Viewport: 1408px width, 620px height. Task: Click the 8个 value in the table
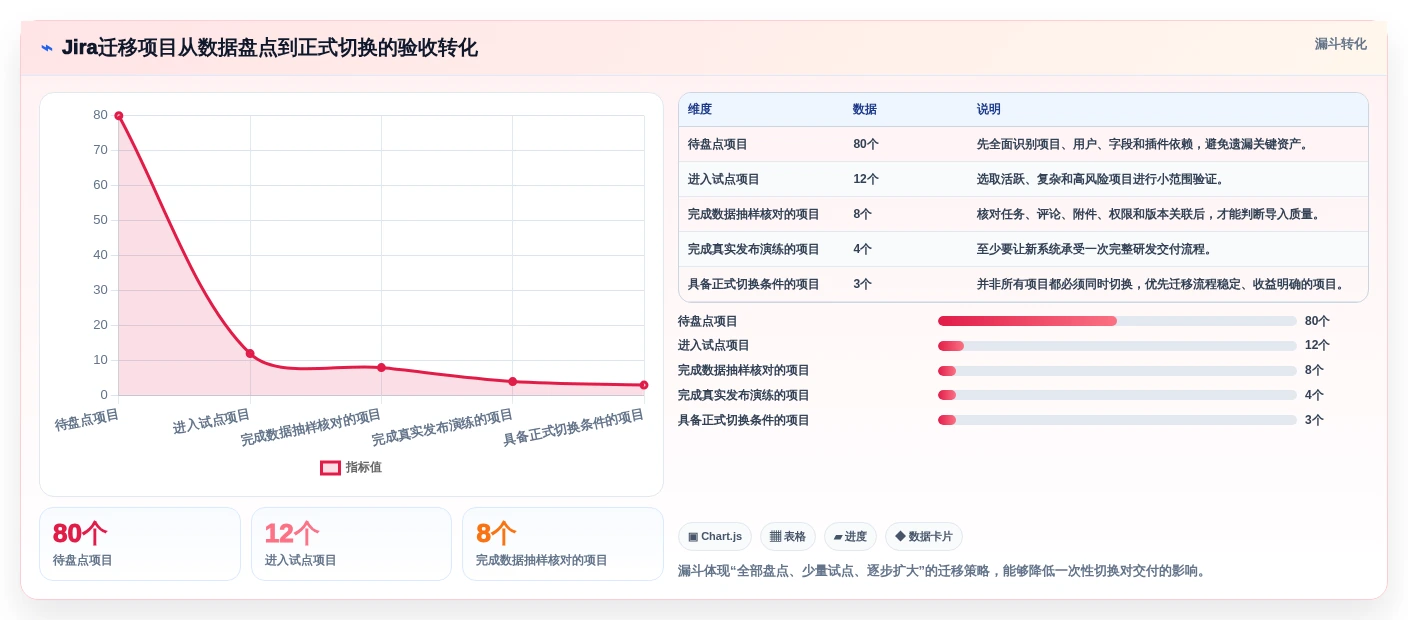(x=863, y=214)
